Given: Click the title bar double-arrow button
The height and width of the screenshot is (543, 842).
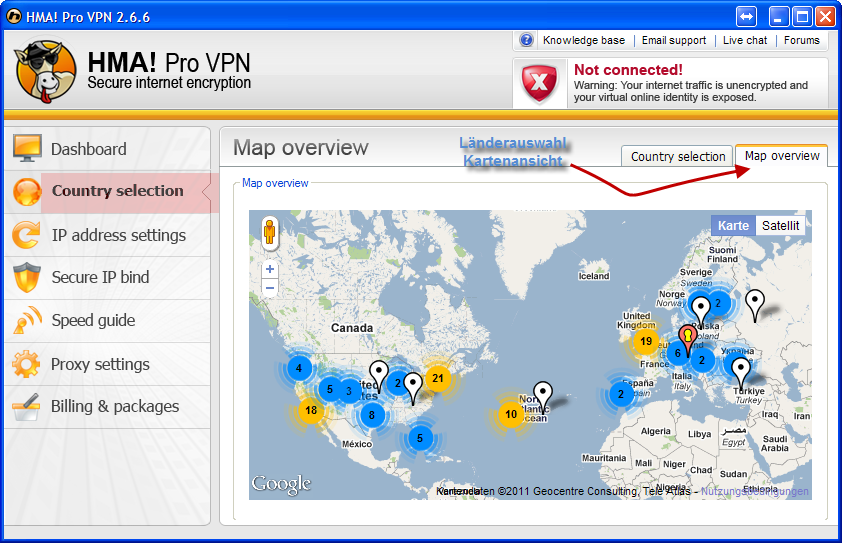Looking at the screenshot, I should pos(746,17).
